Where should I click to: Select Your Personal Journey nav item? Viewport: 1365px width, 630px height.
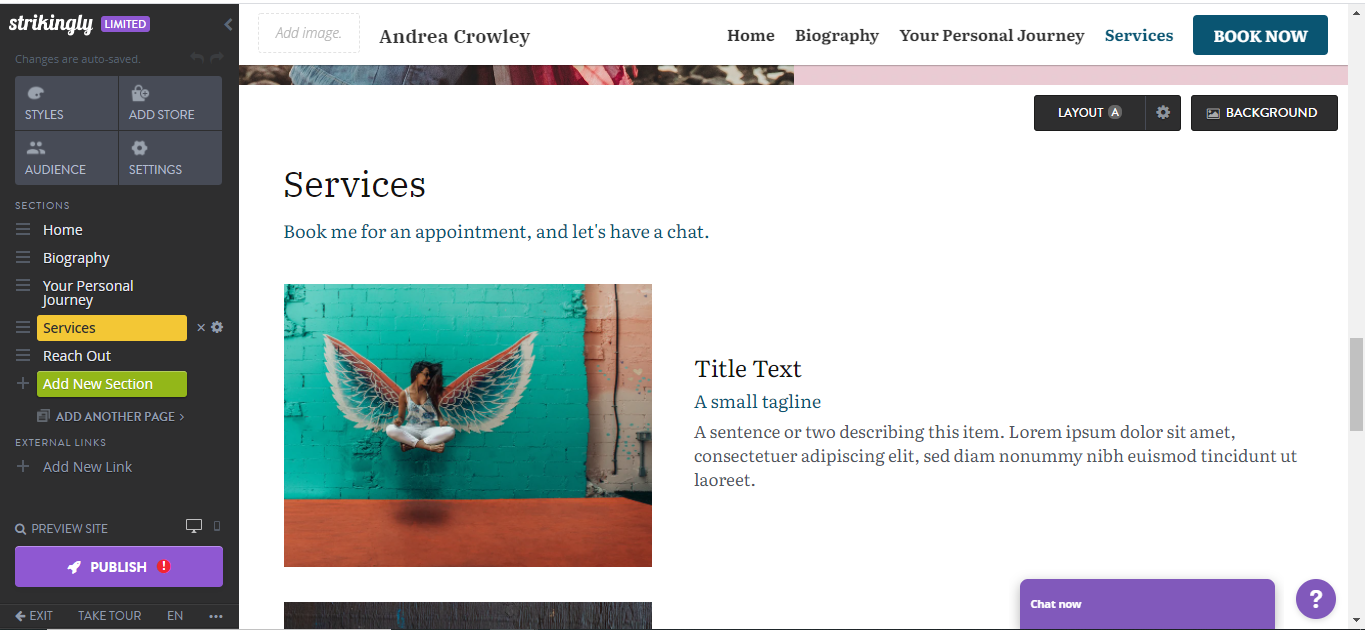click(x=991, y=35)
